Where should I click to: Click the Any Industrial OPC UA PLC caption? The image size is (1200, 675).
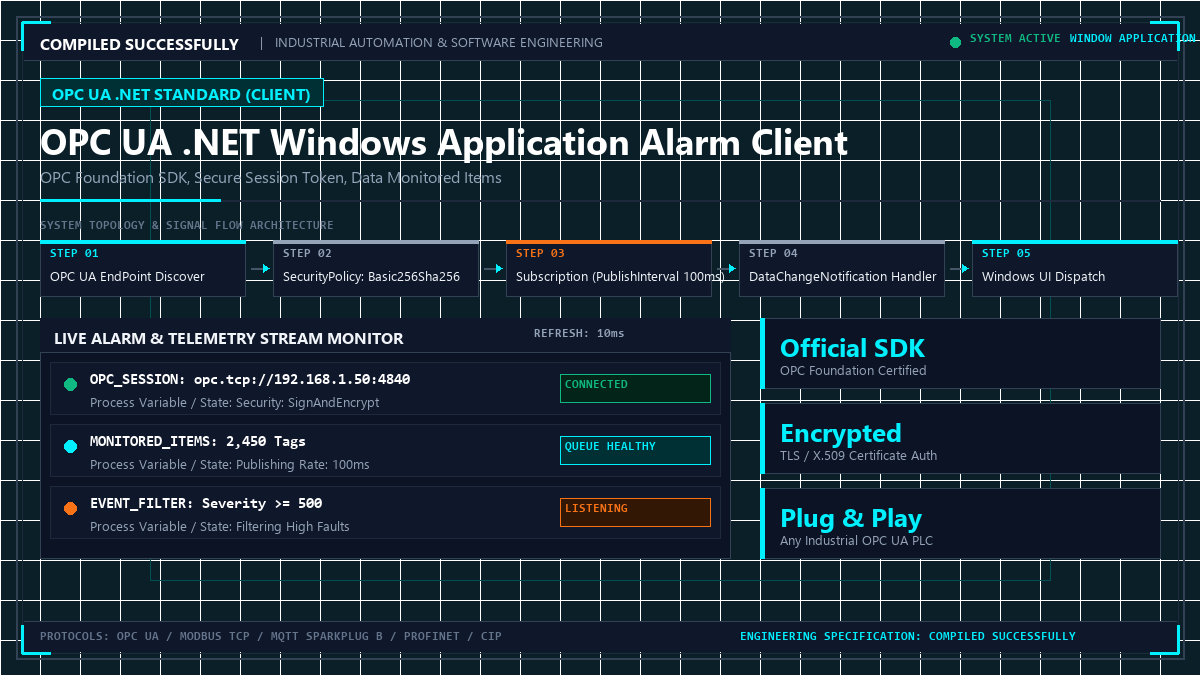tap(857, 541)
